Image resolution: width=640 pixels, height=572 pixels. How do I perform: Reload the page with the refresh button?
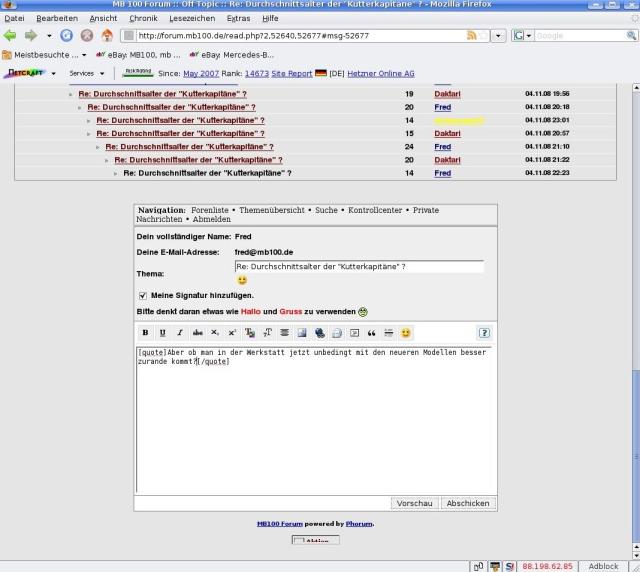coord(66,35)
